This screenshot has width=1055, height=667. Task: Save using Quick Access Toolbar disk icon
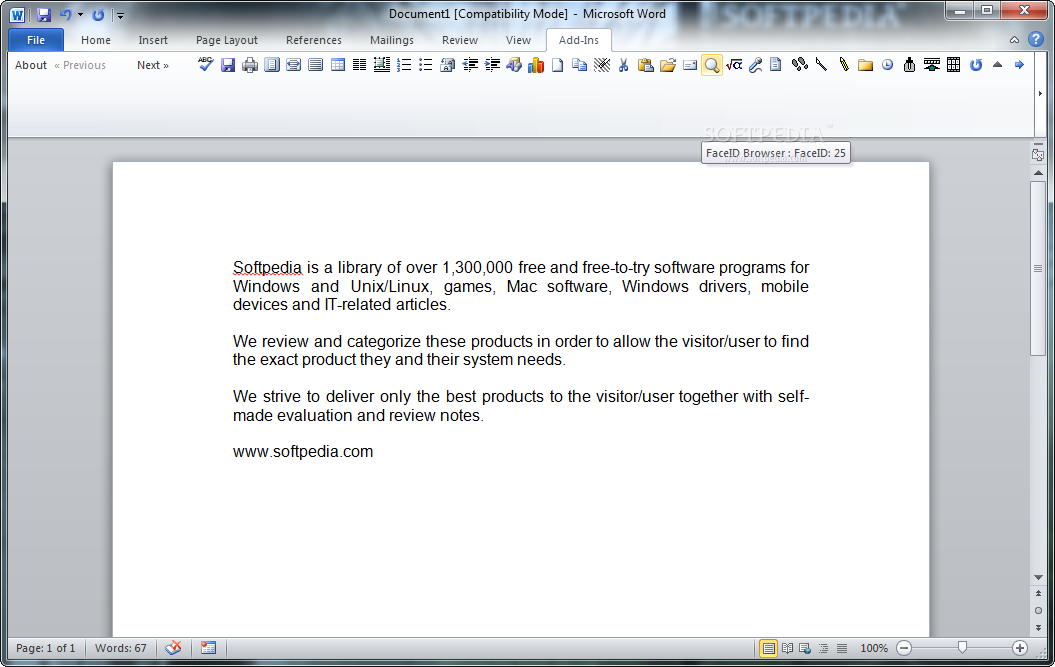click(44, 14)
